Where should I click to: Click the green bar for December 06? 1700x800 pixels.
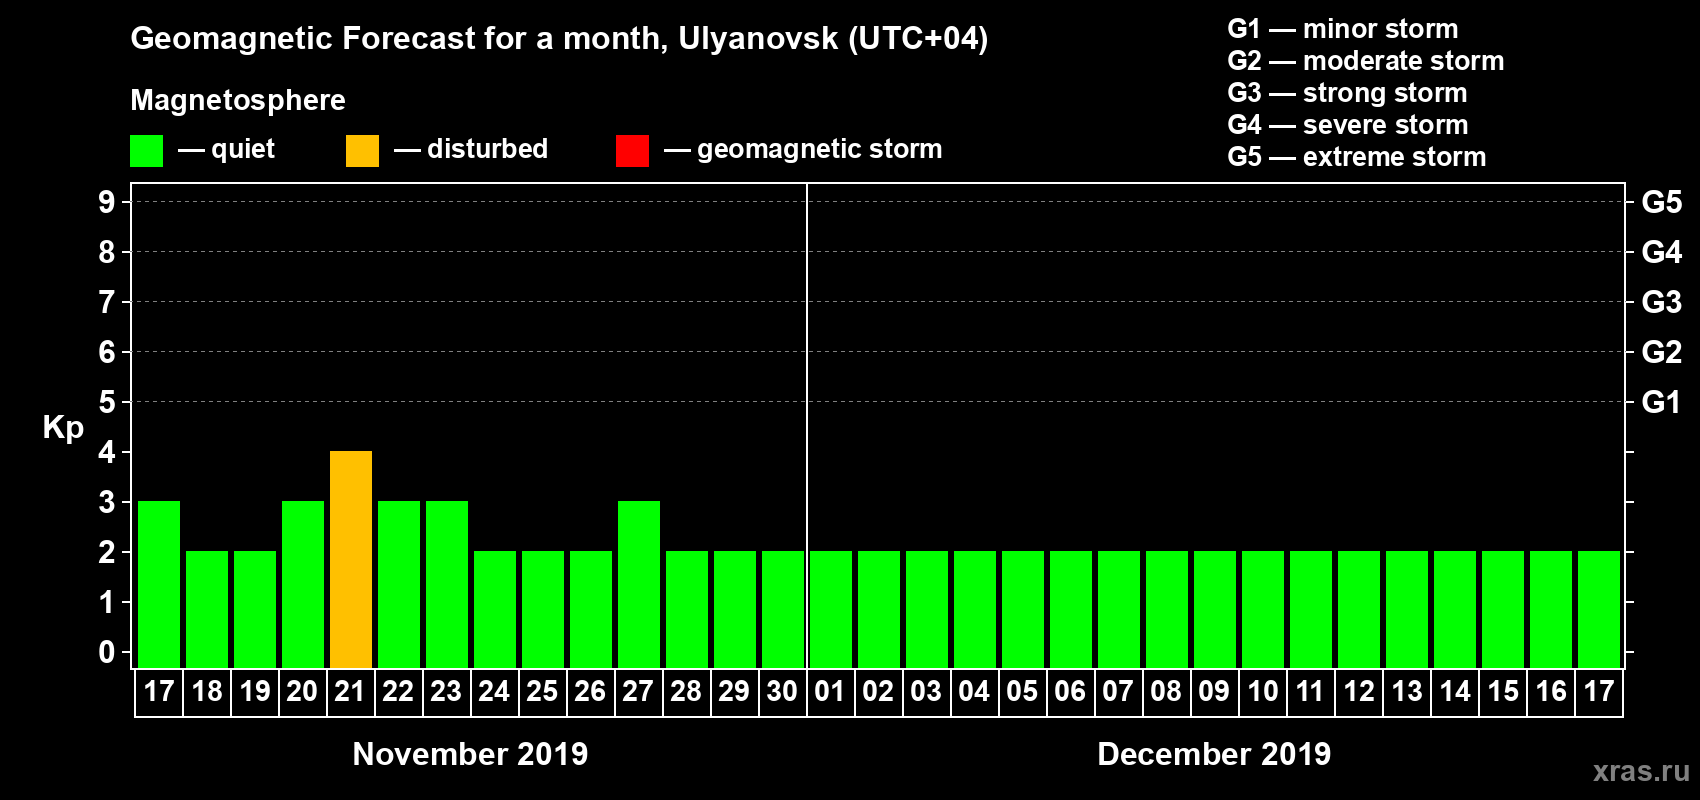pos(1071,609)
